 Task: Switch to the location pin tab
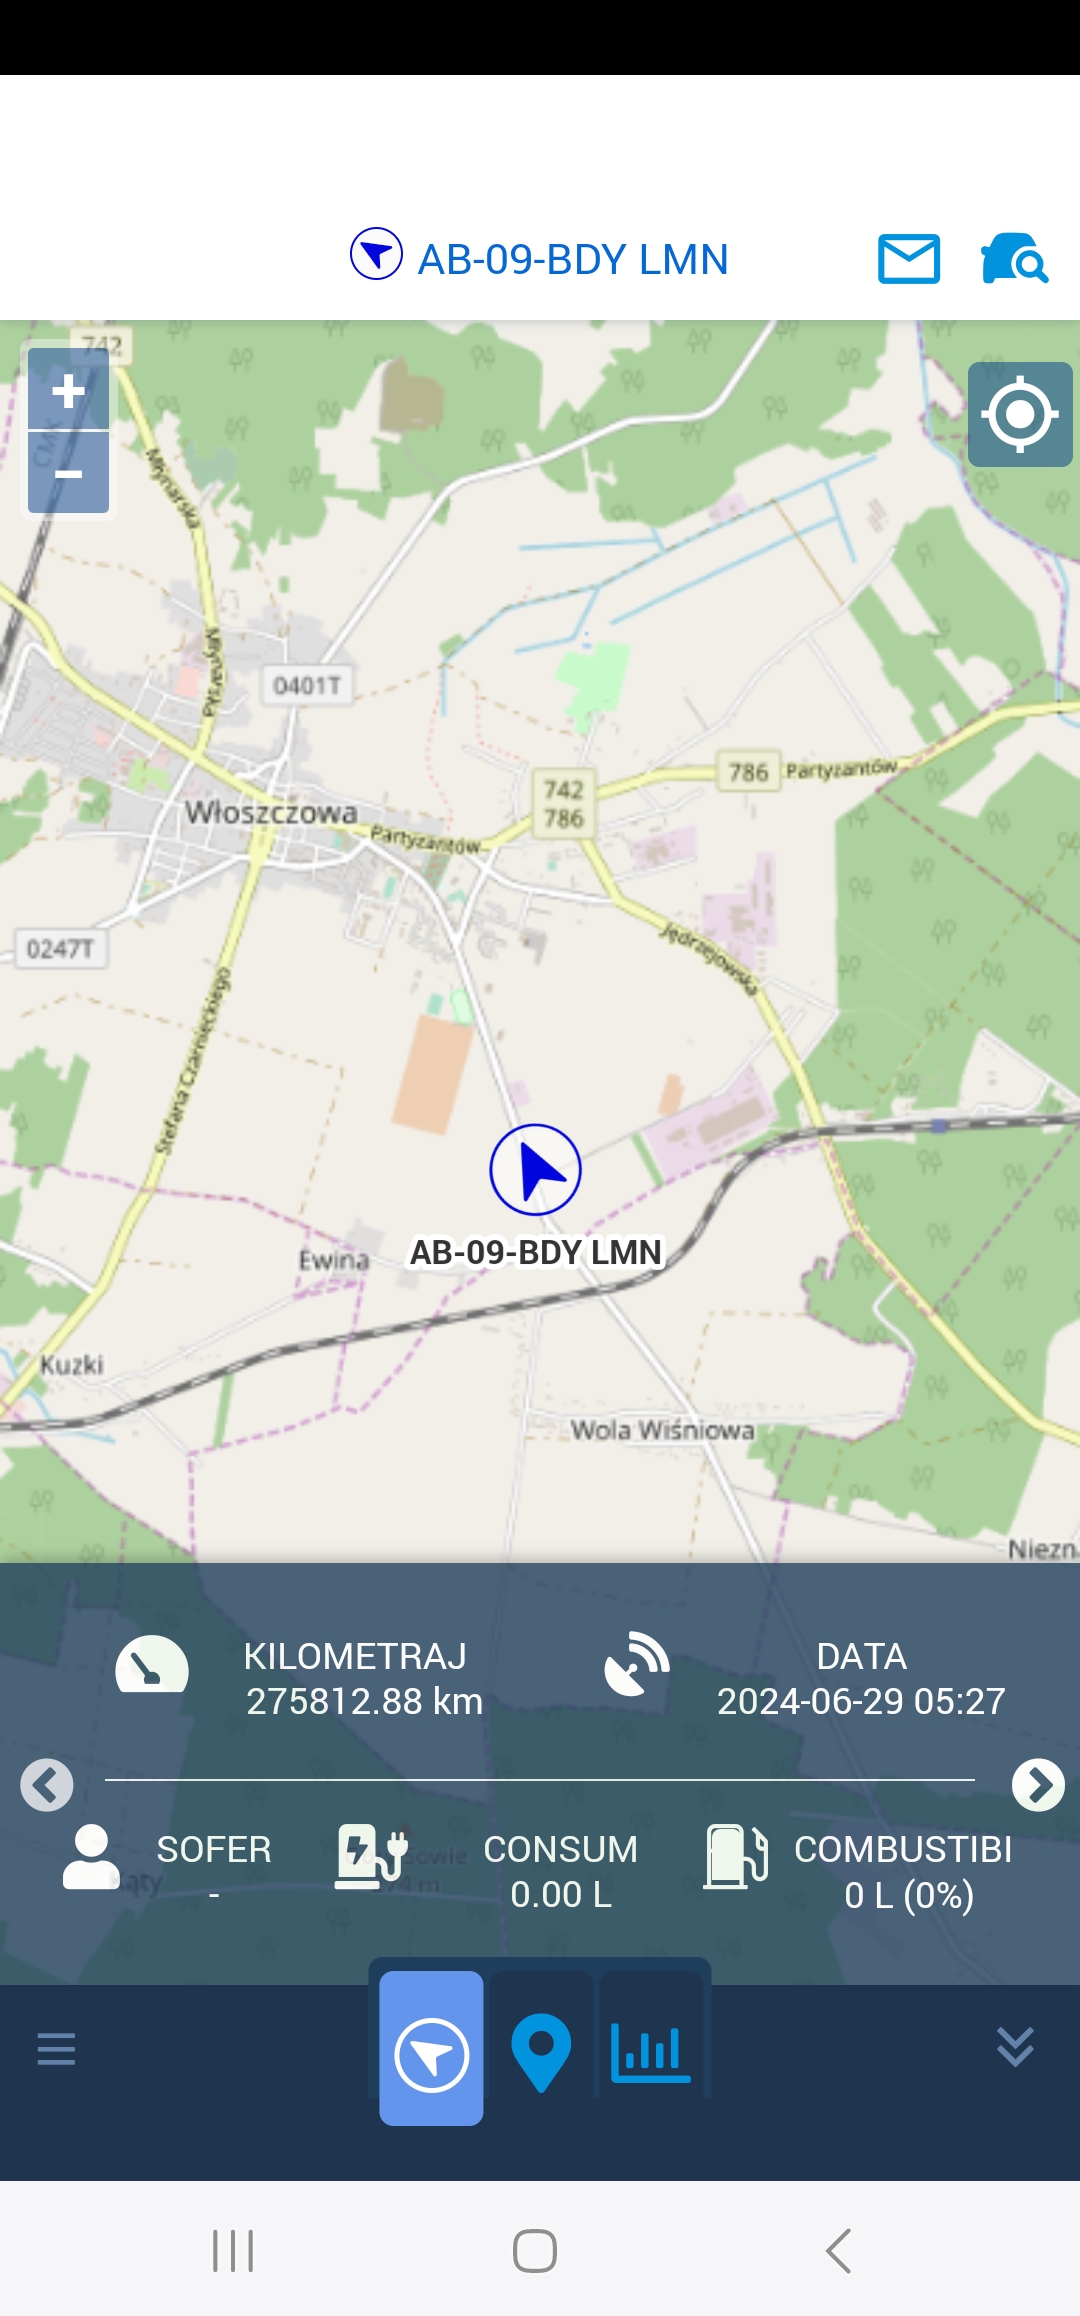pos(541,2052)
